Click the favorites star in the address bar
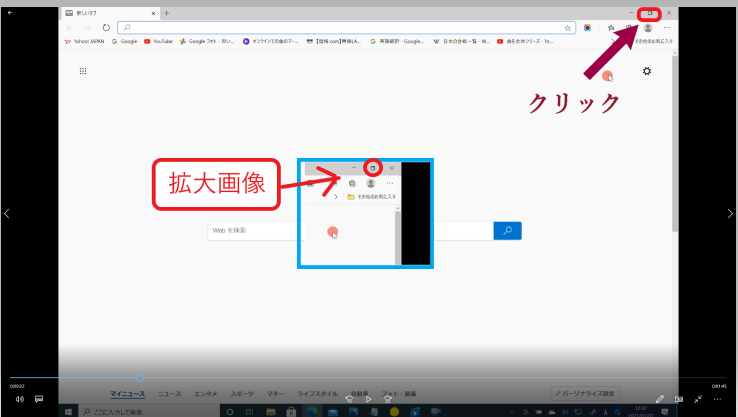 [568, 28]
